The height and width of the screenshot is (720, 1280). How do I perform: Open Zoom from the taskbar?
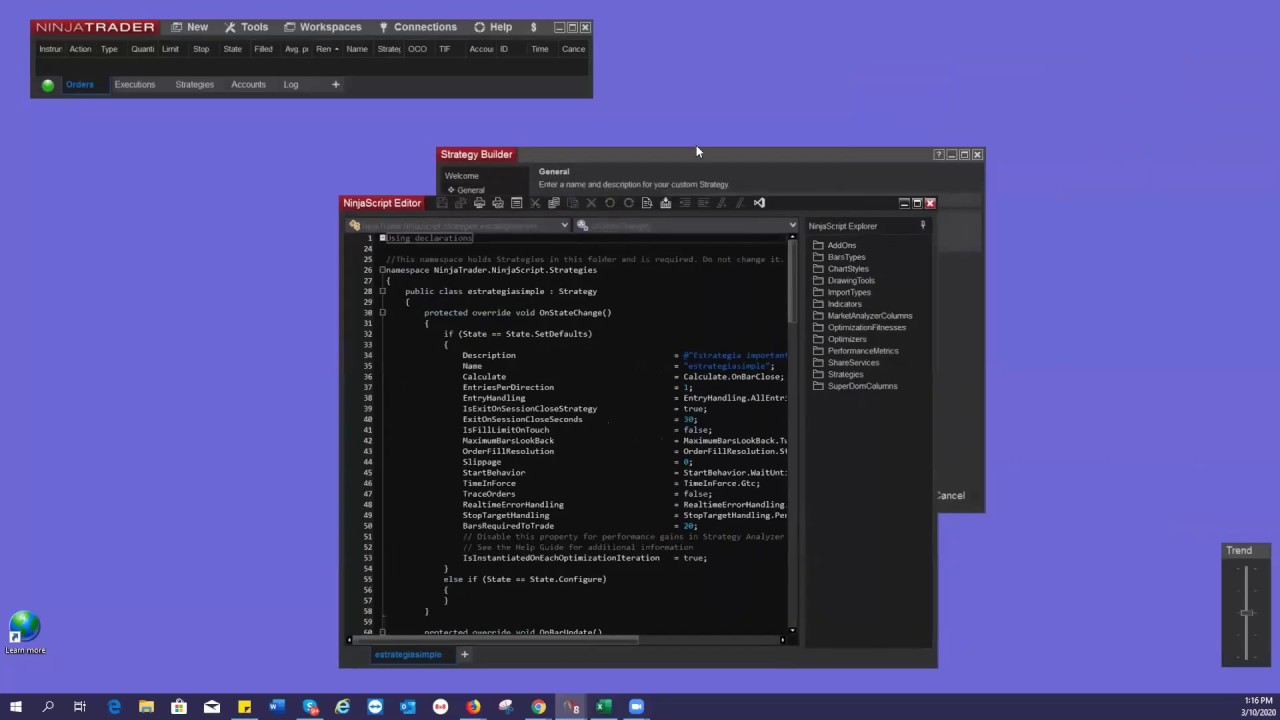tap(636, 707)
